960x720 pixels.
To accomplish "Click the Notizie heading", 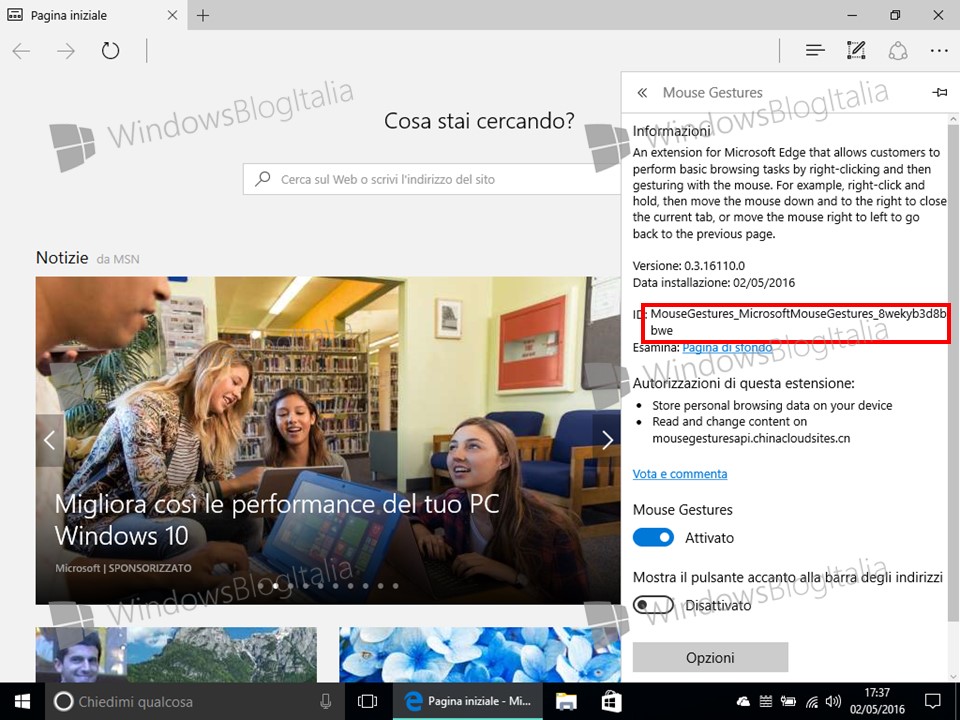I will [x=62, y=258].
